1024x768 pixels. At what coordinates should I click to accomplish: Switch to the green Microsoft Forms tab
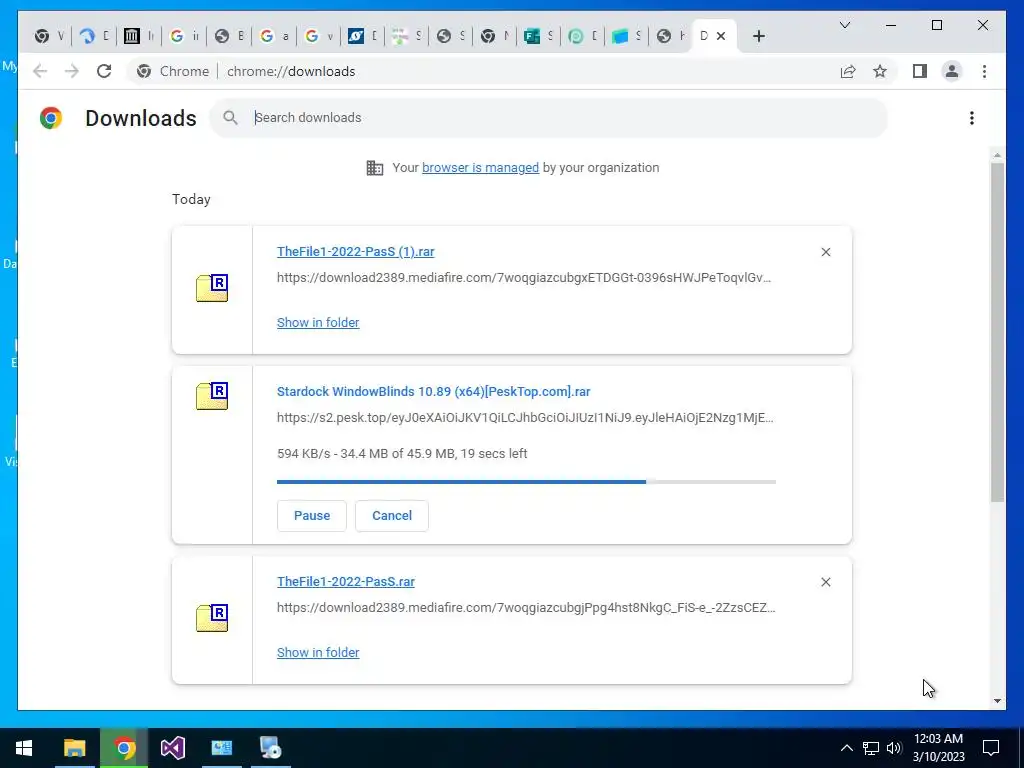532,36
